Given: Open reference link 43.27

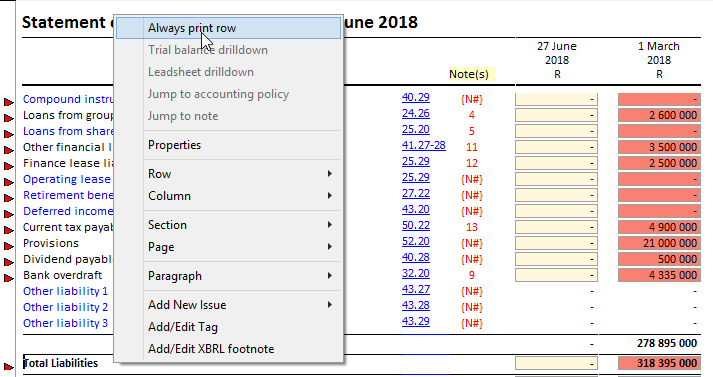Looking at the screenshot, I should [416, 289].
